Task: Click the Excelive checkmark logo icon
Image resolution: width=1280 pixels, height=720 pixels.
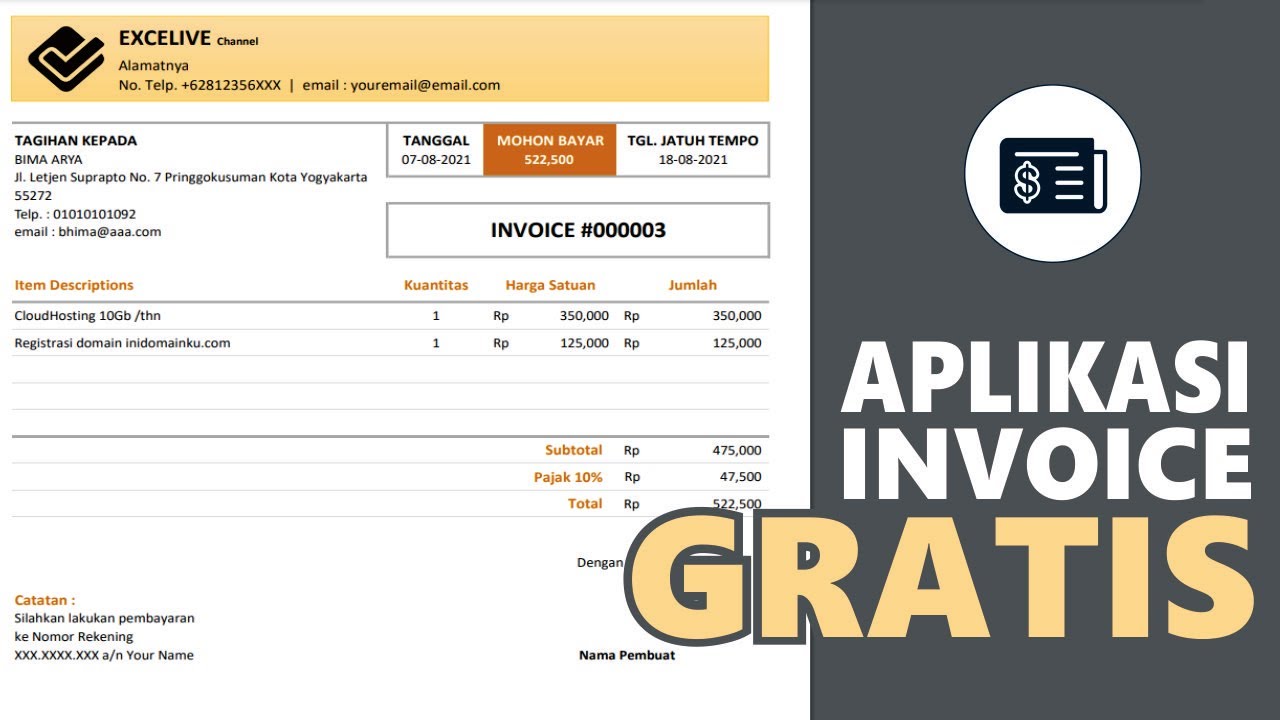Action: 66,59
